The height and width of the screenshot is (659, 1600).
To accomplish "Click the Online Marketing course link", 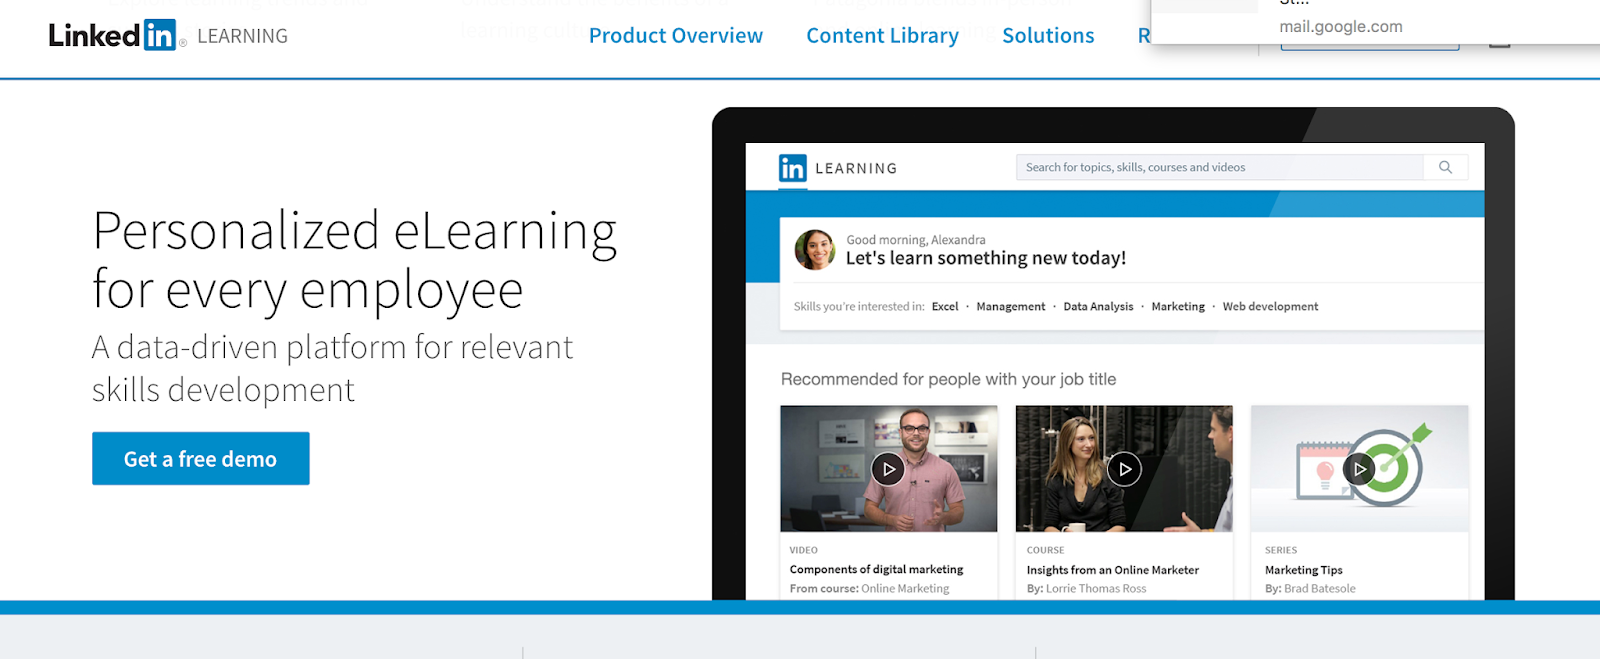I will tap(905, 589).
